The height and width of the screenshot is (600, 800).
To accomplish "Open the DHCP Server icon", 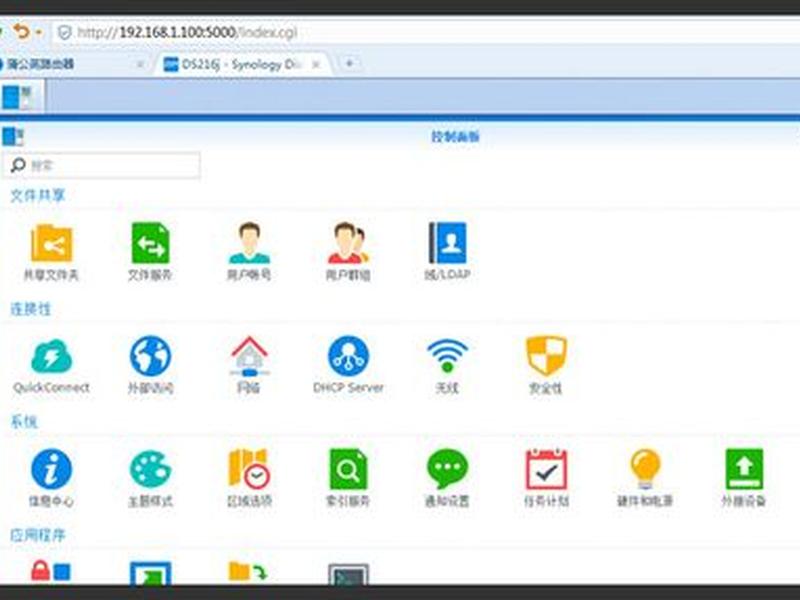I will point(348,356).
